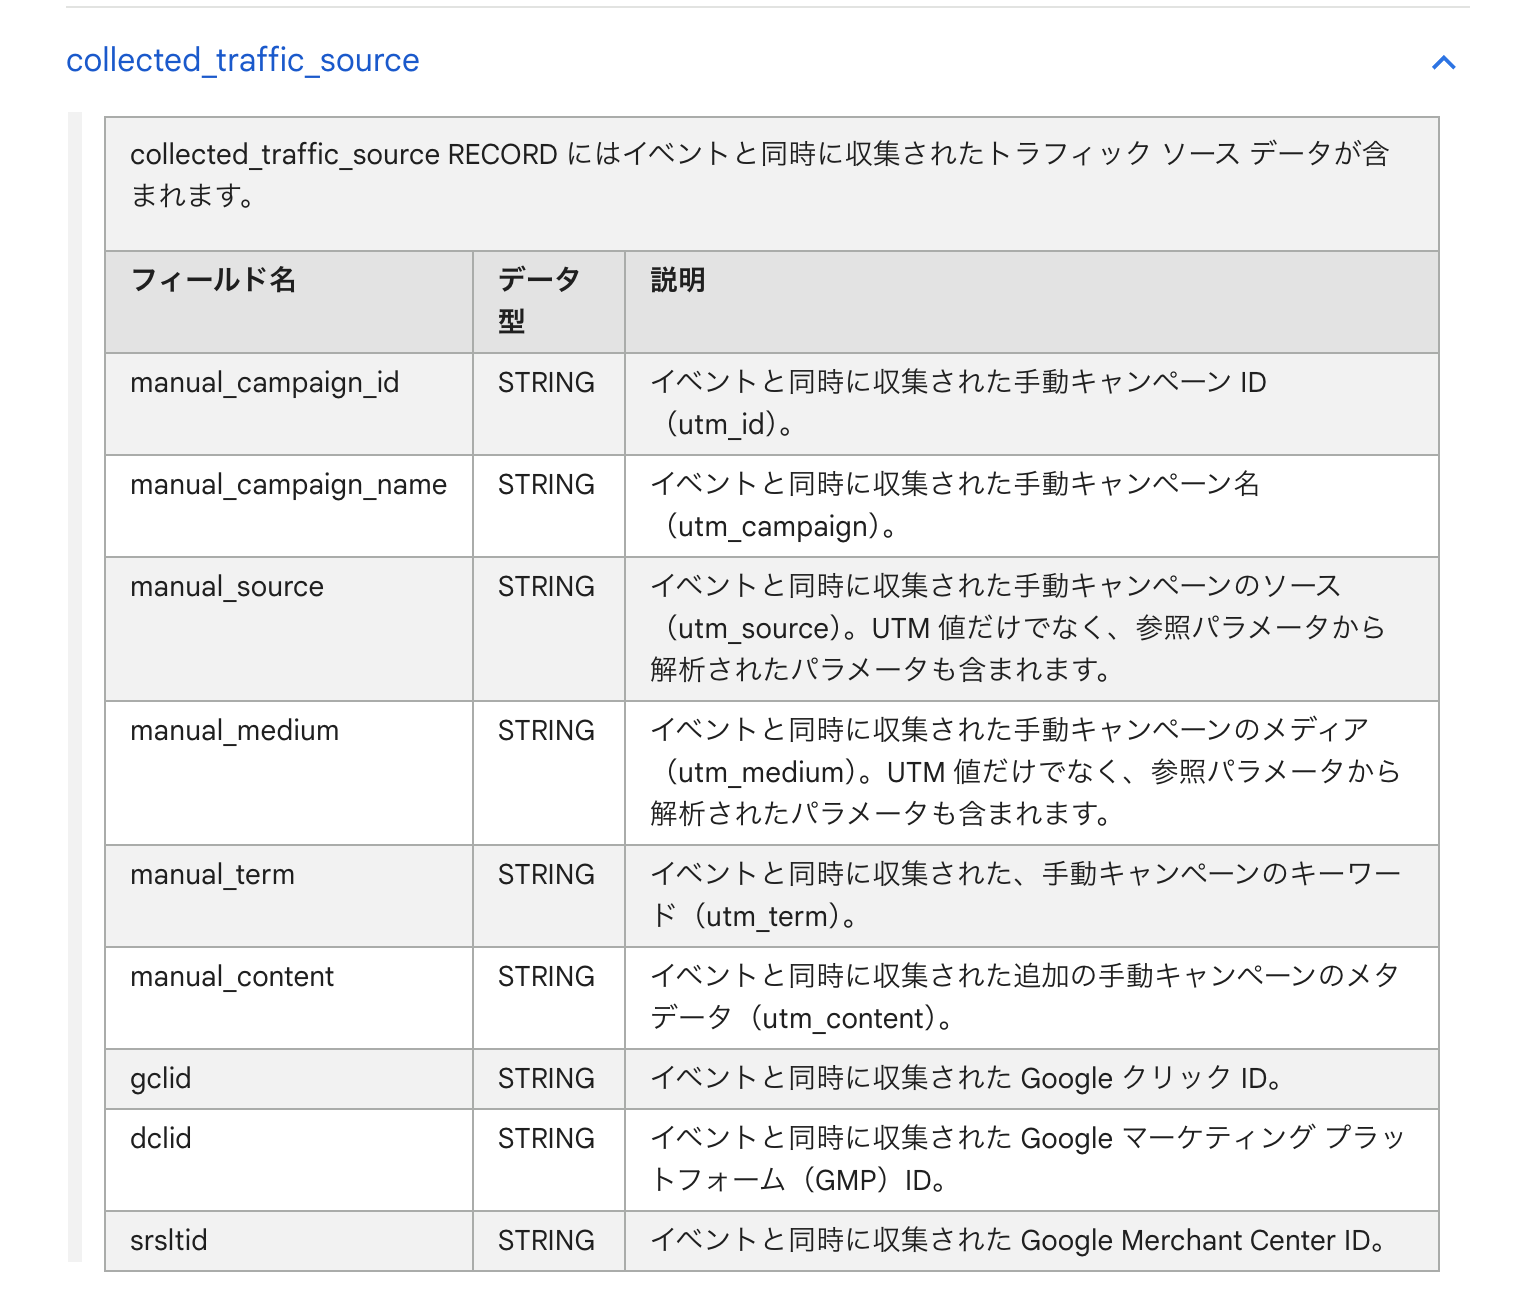Click the RECORD intro paragraph above table
This screenshot has width=1516, height=1290.
(760, 175)
